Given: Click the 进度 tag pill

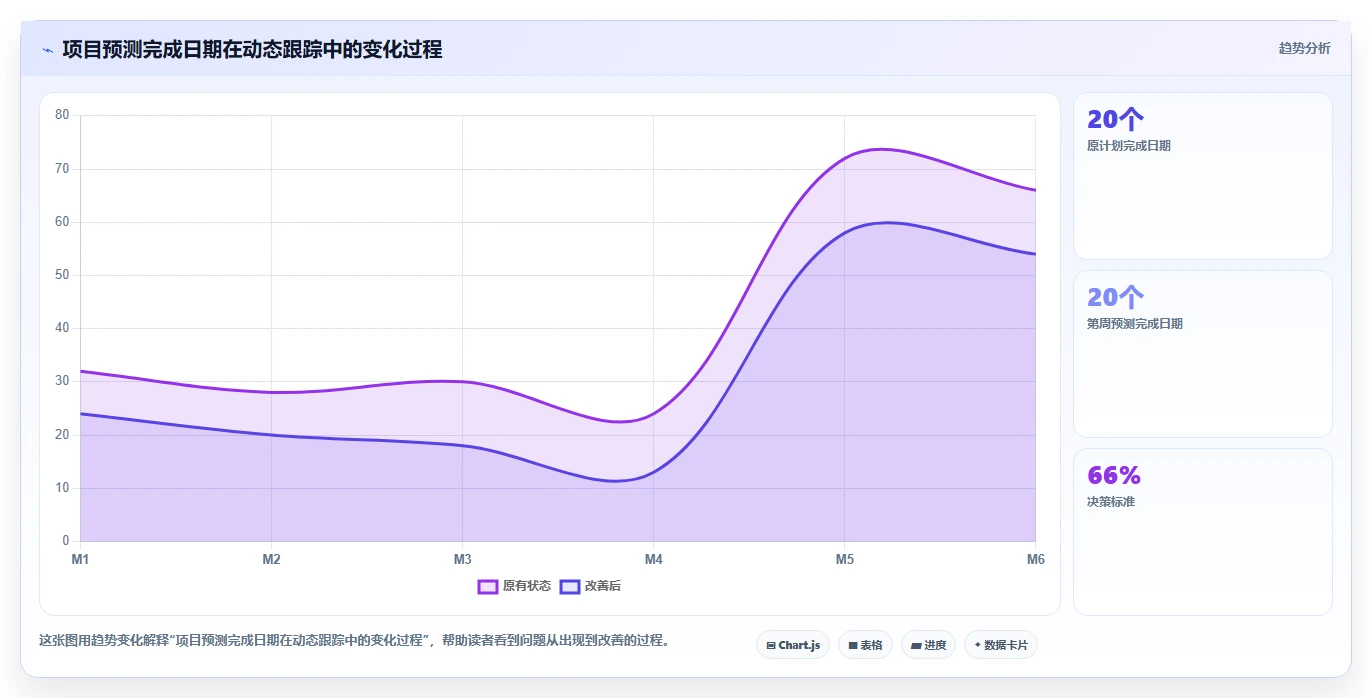Looking at the screenshot, I should 928,645.
